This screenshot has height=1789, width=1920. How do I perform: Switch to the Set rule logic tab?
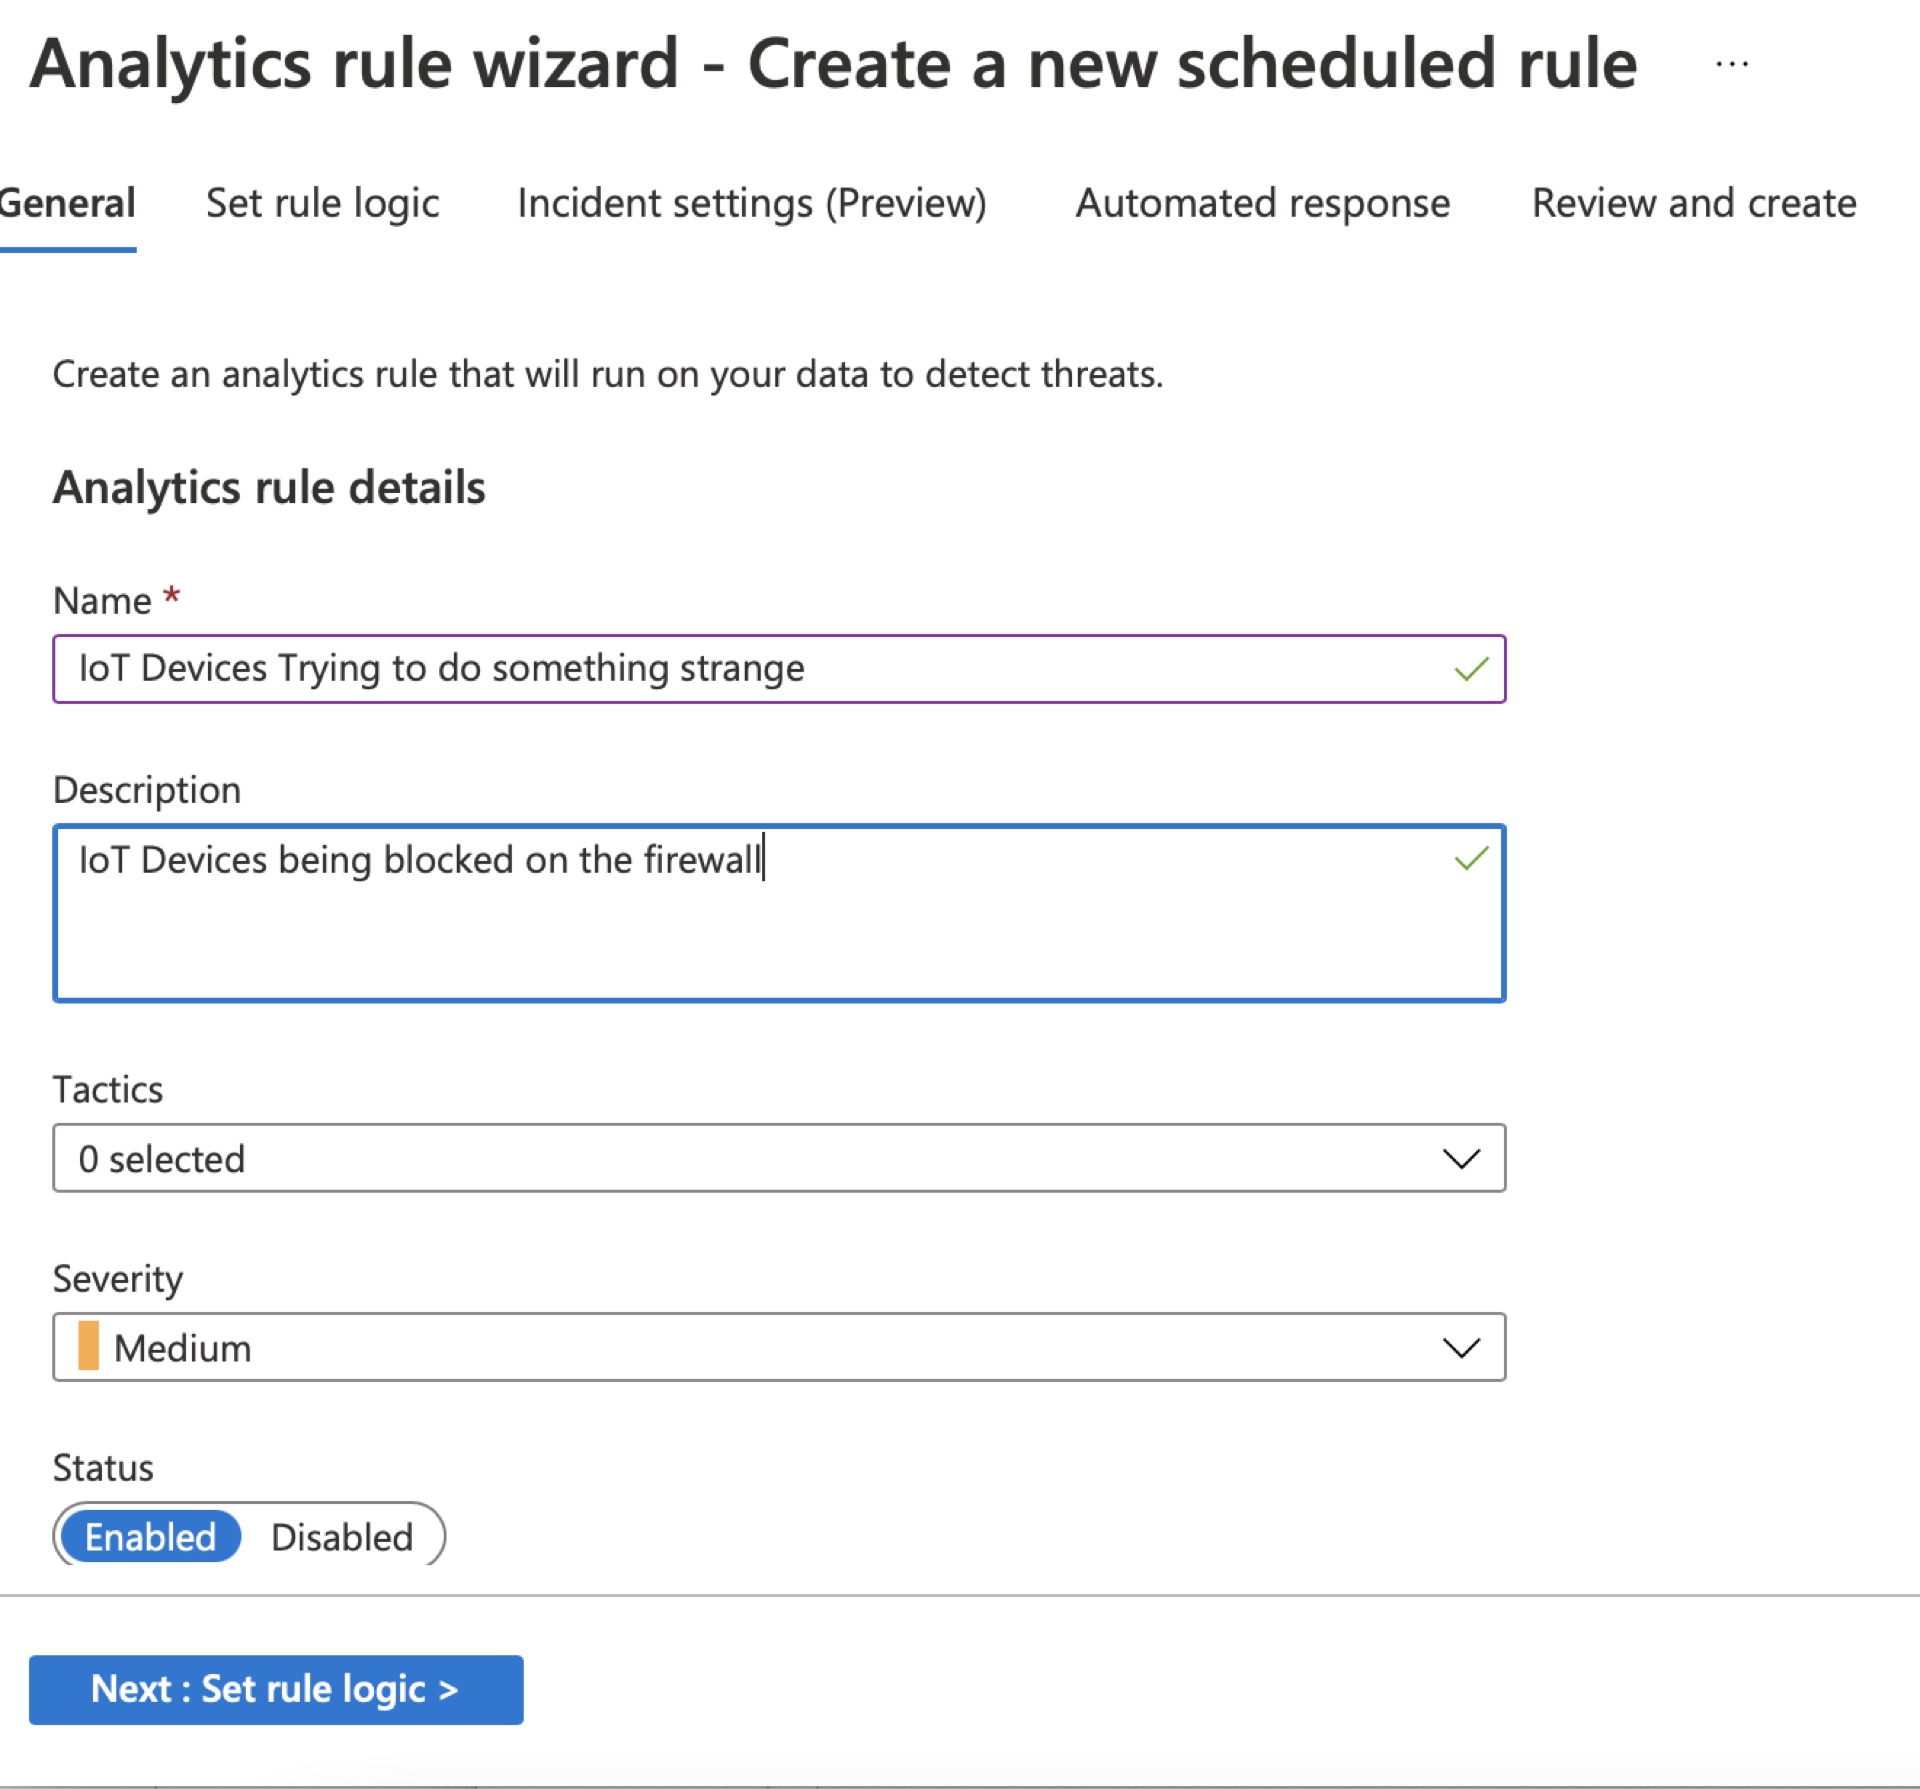point(322,203)
